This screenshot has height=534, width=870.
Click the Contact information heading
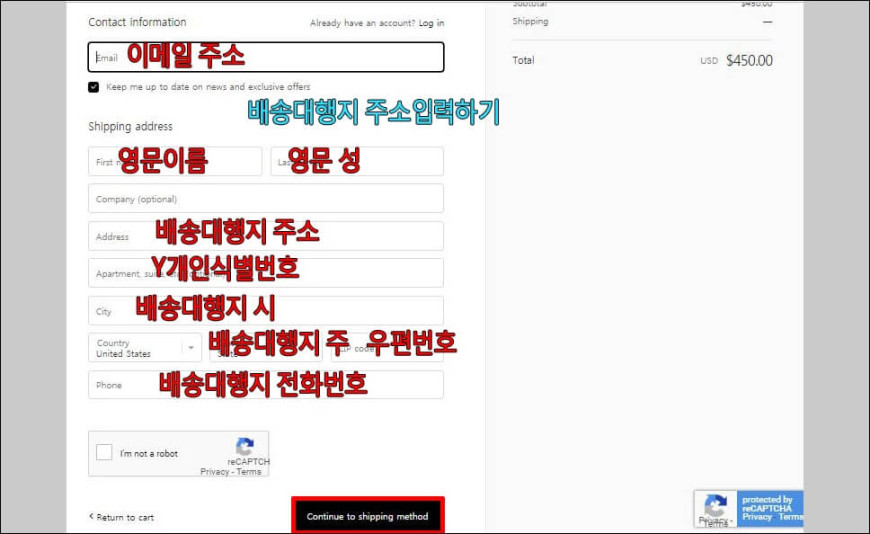coord(138,22)
